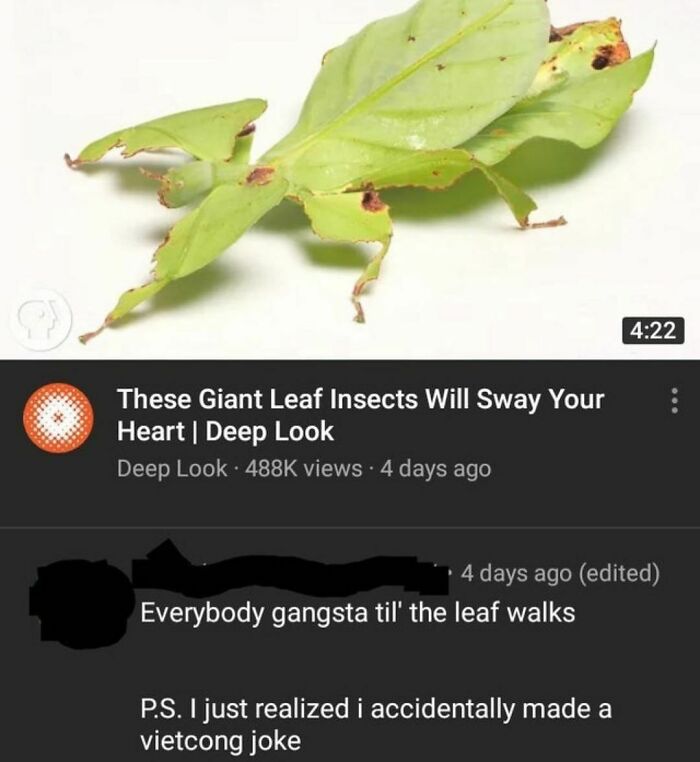Tap the comment's 4 days ago timestamp

[x=516, y=573]
